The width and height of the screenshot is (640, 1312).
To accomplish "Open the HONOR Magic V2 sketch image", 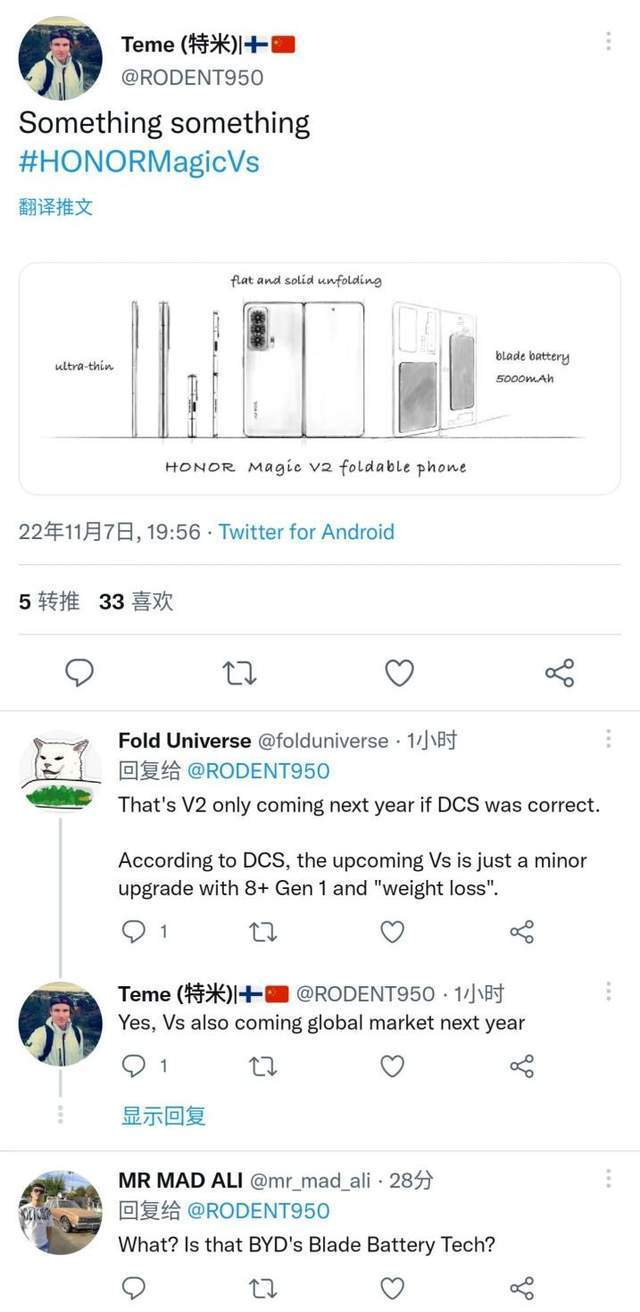I will [x=319, y=378].
